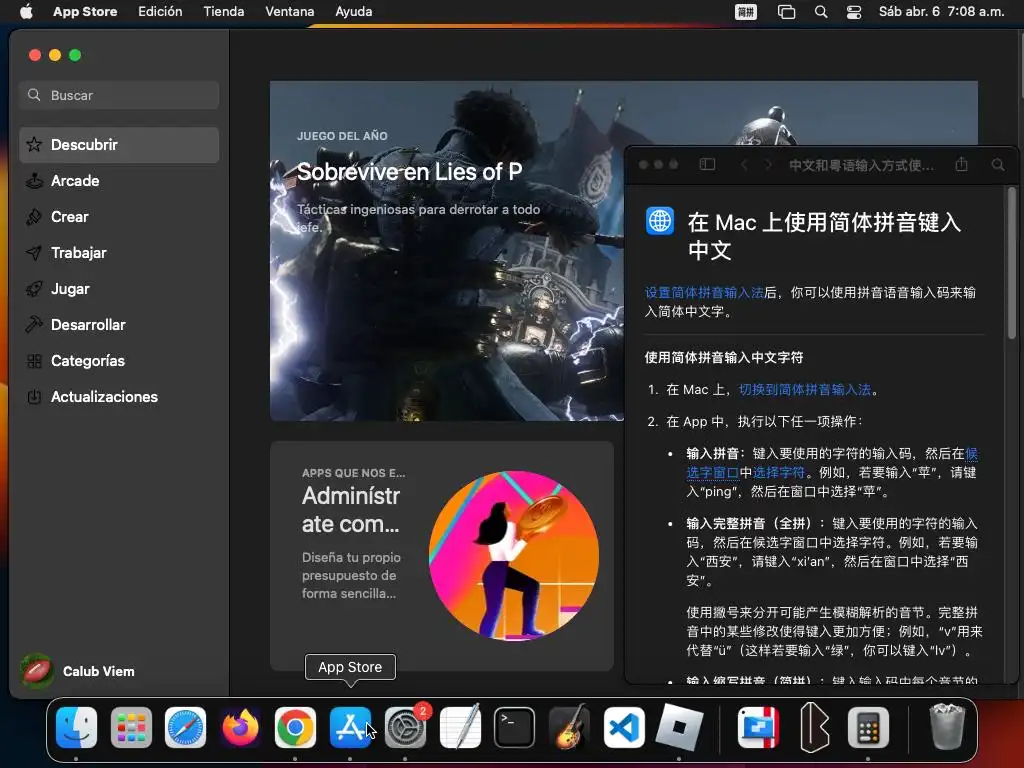The height and width of the screenshot is (768, 1024).
Task: Select Desarrollar in the sidebar
Action: [119, 325]
